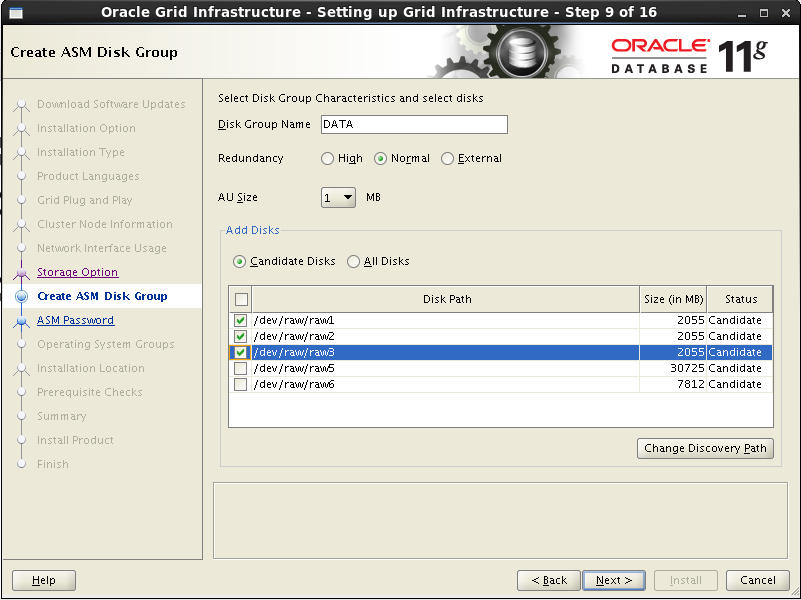Click the ASM Password step node icon
The height and width of the screenshot is (600, 801).
click(x=21, y=321)
